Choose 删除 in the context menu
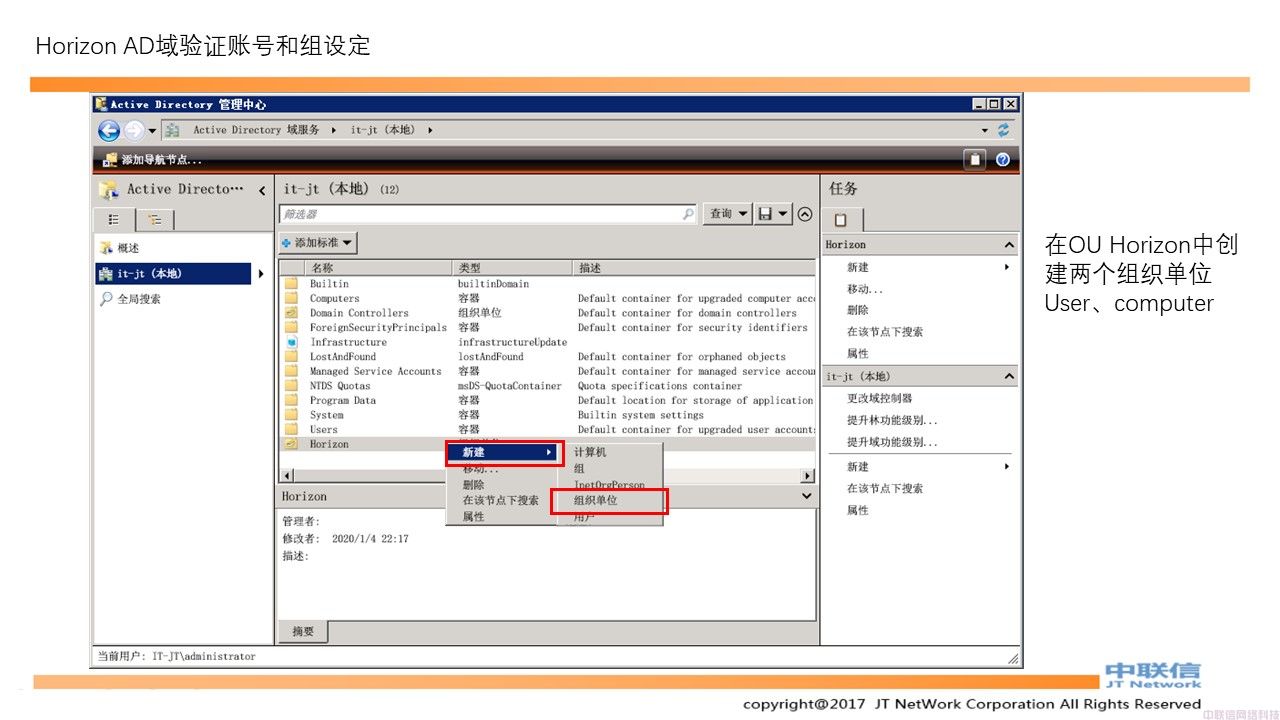The width and height of the screenshot is (1280, 720). pos(503,484)
